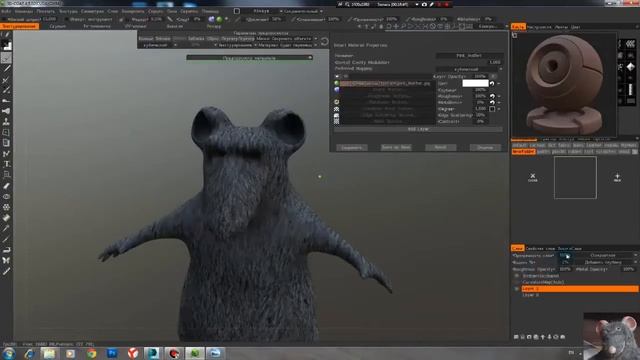Screen dimensions: 640x360
Task: Toggle visibility eye of Layer 1
Action: pos(516,289)
